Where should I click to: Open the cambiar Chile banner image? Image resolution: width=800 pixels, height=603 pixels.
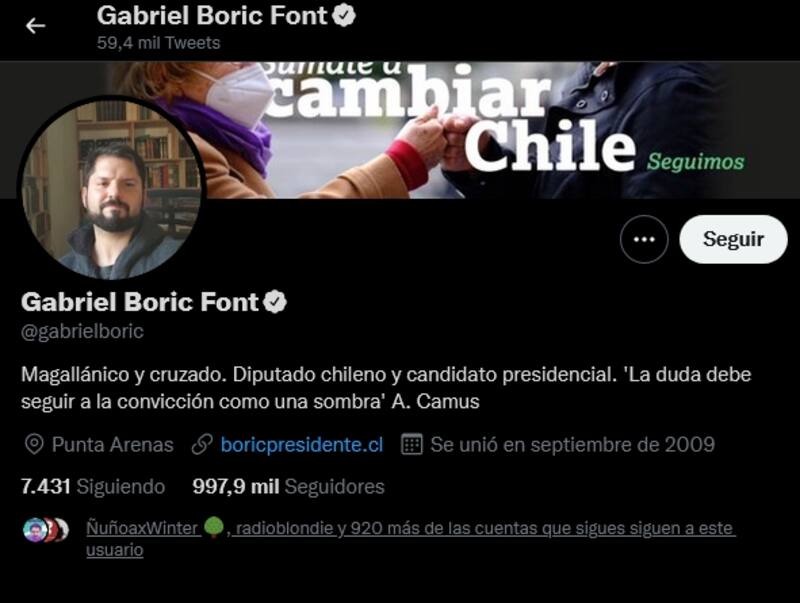(x=459, y=130)
